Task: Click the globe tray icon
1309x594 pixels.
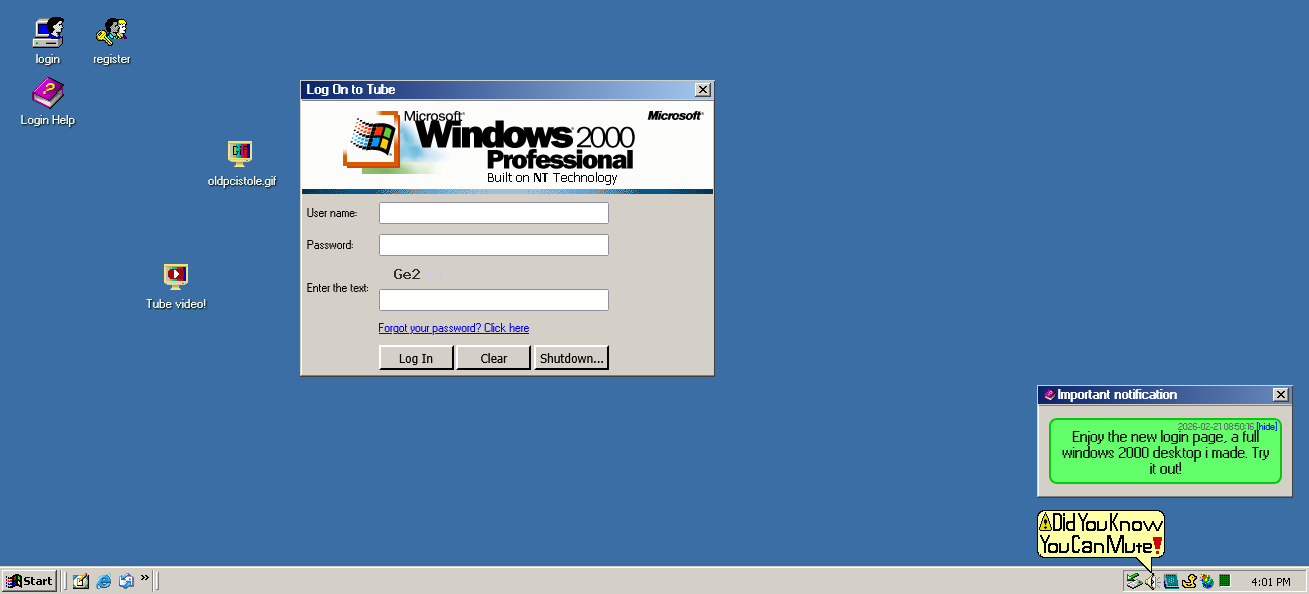Action: coord(1207,581)
